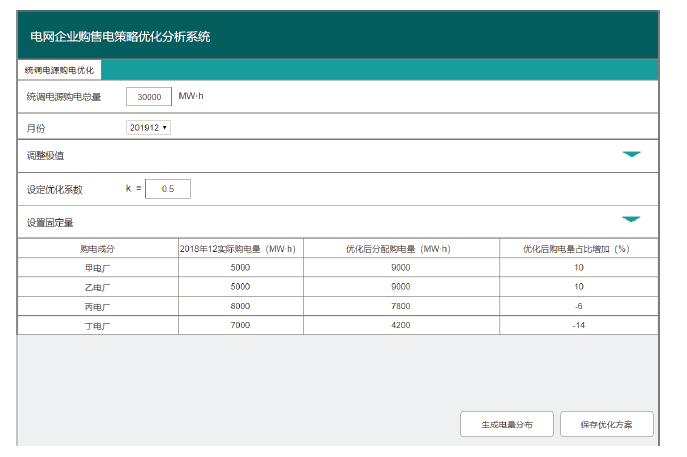Click 5000 in the 甲电厂 row
This screenshot has height=457, width=687.
tap(240, 267)
